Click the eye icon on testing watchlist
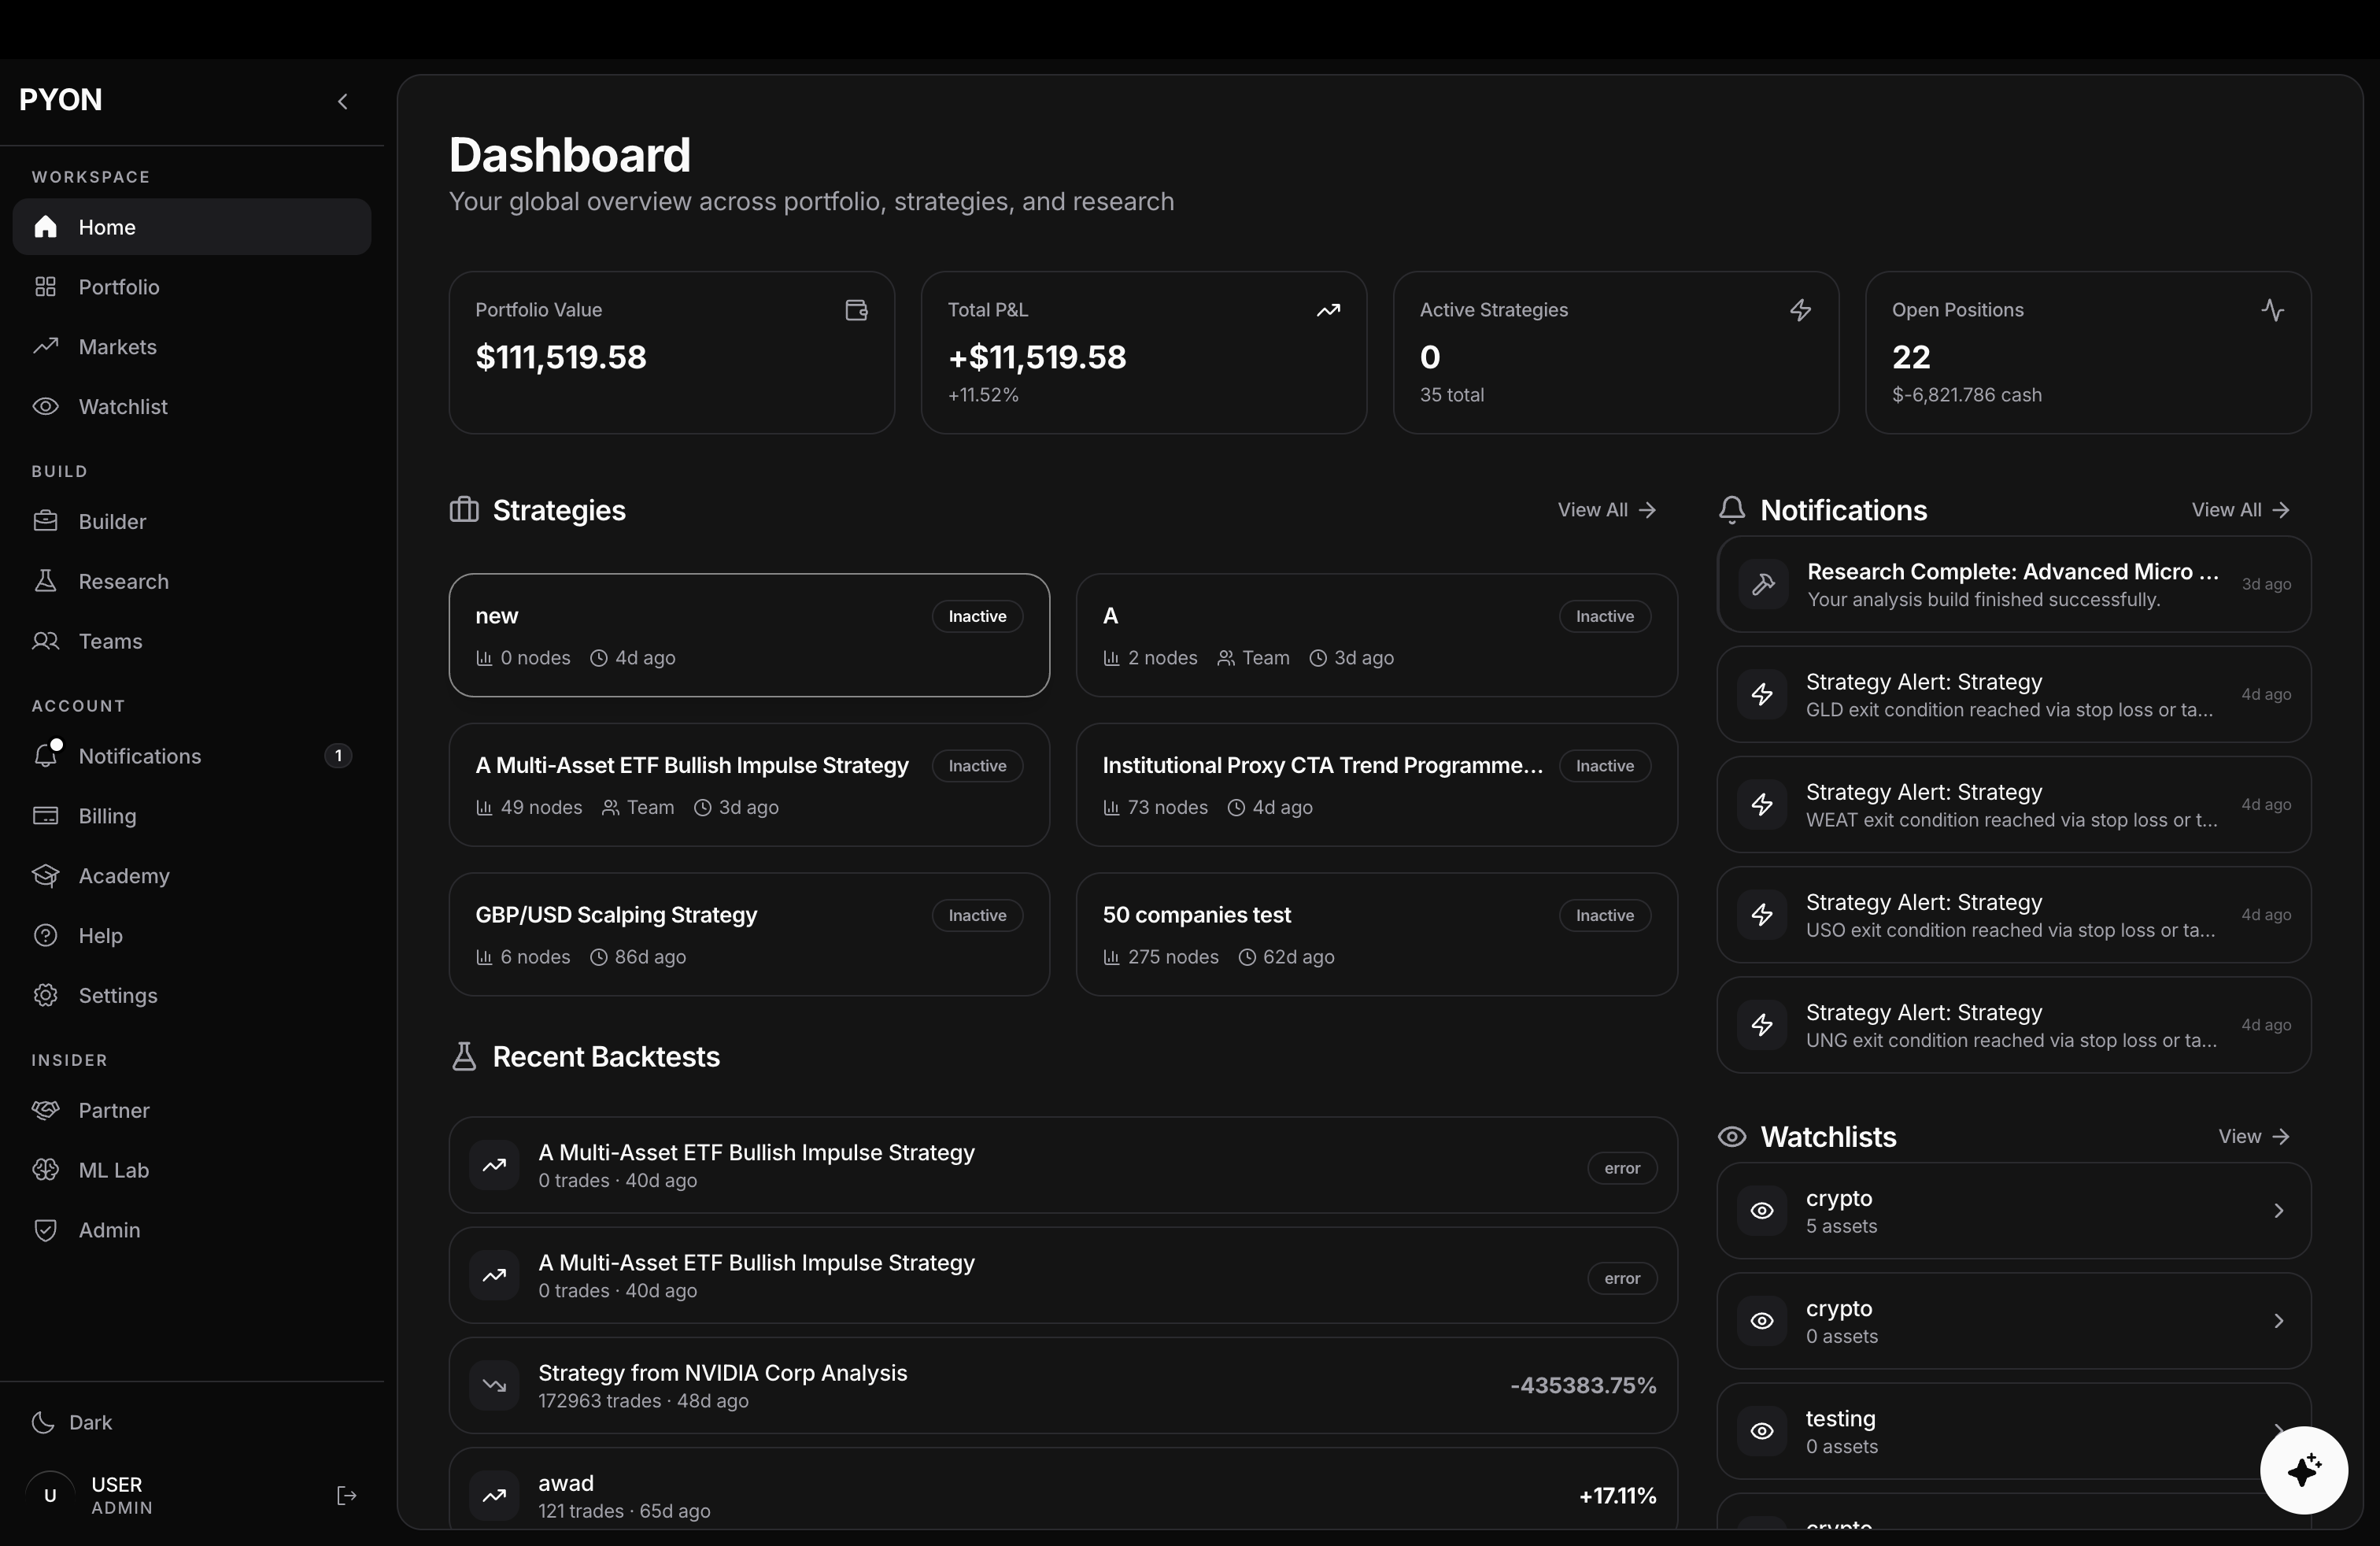The width and height of the screenshot is (2380, 1546). click(x=1762, y=1431)
